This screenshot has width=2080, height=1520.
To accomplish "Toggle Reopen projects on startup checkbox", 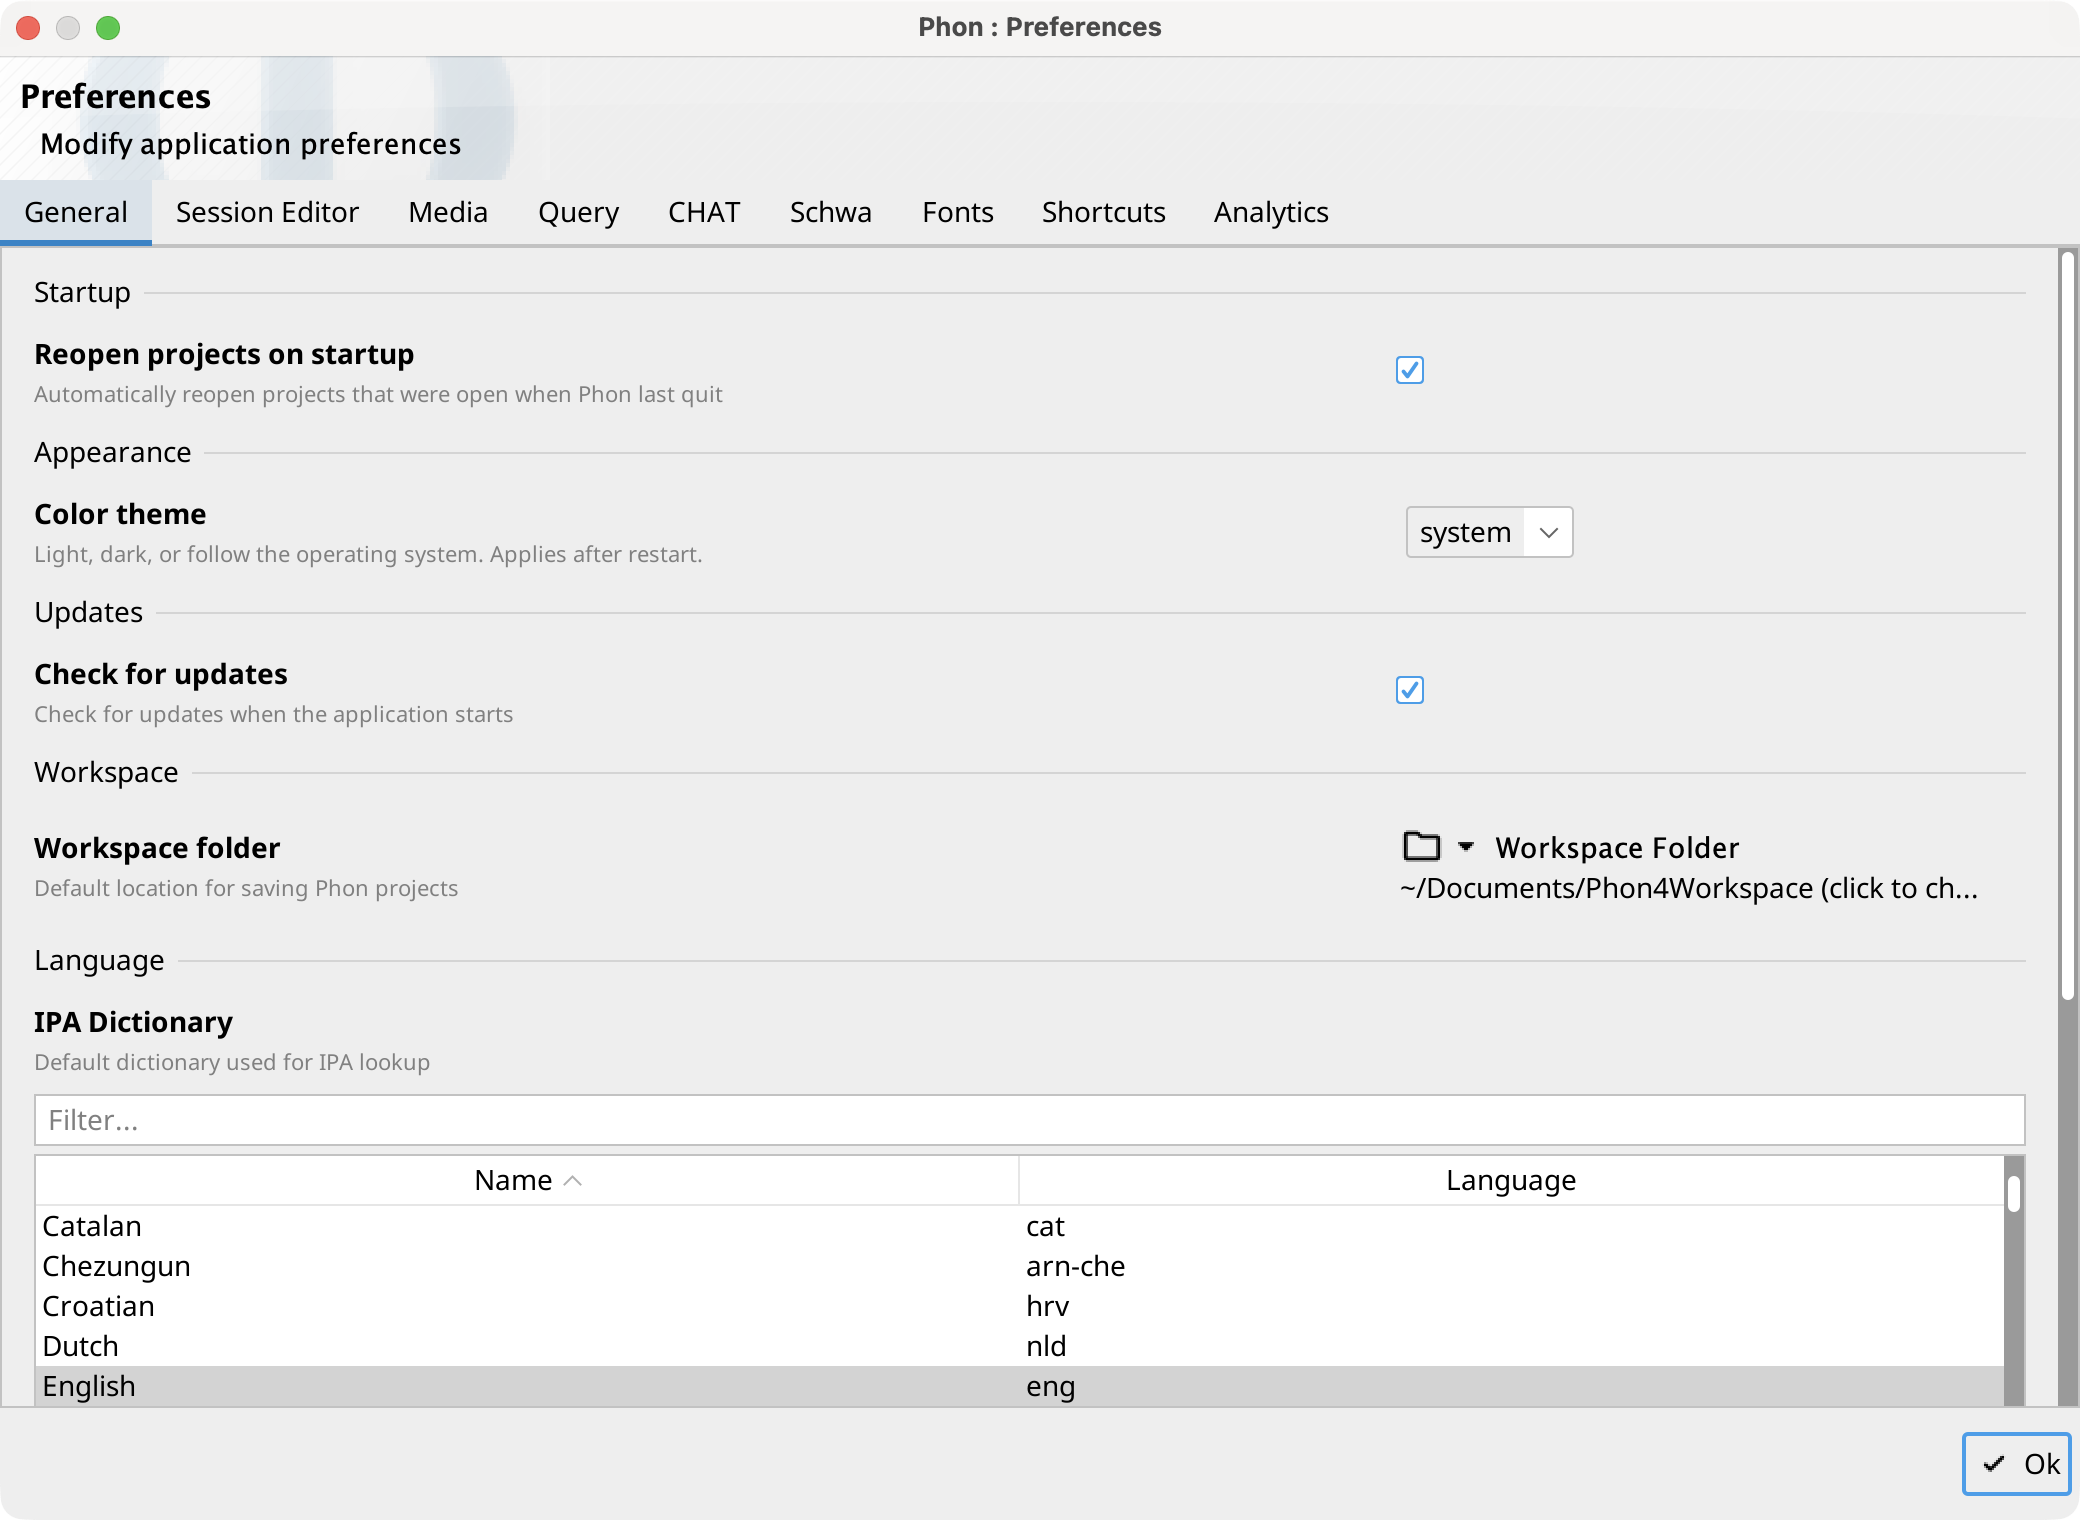I will coord(1410,370).
